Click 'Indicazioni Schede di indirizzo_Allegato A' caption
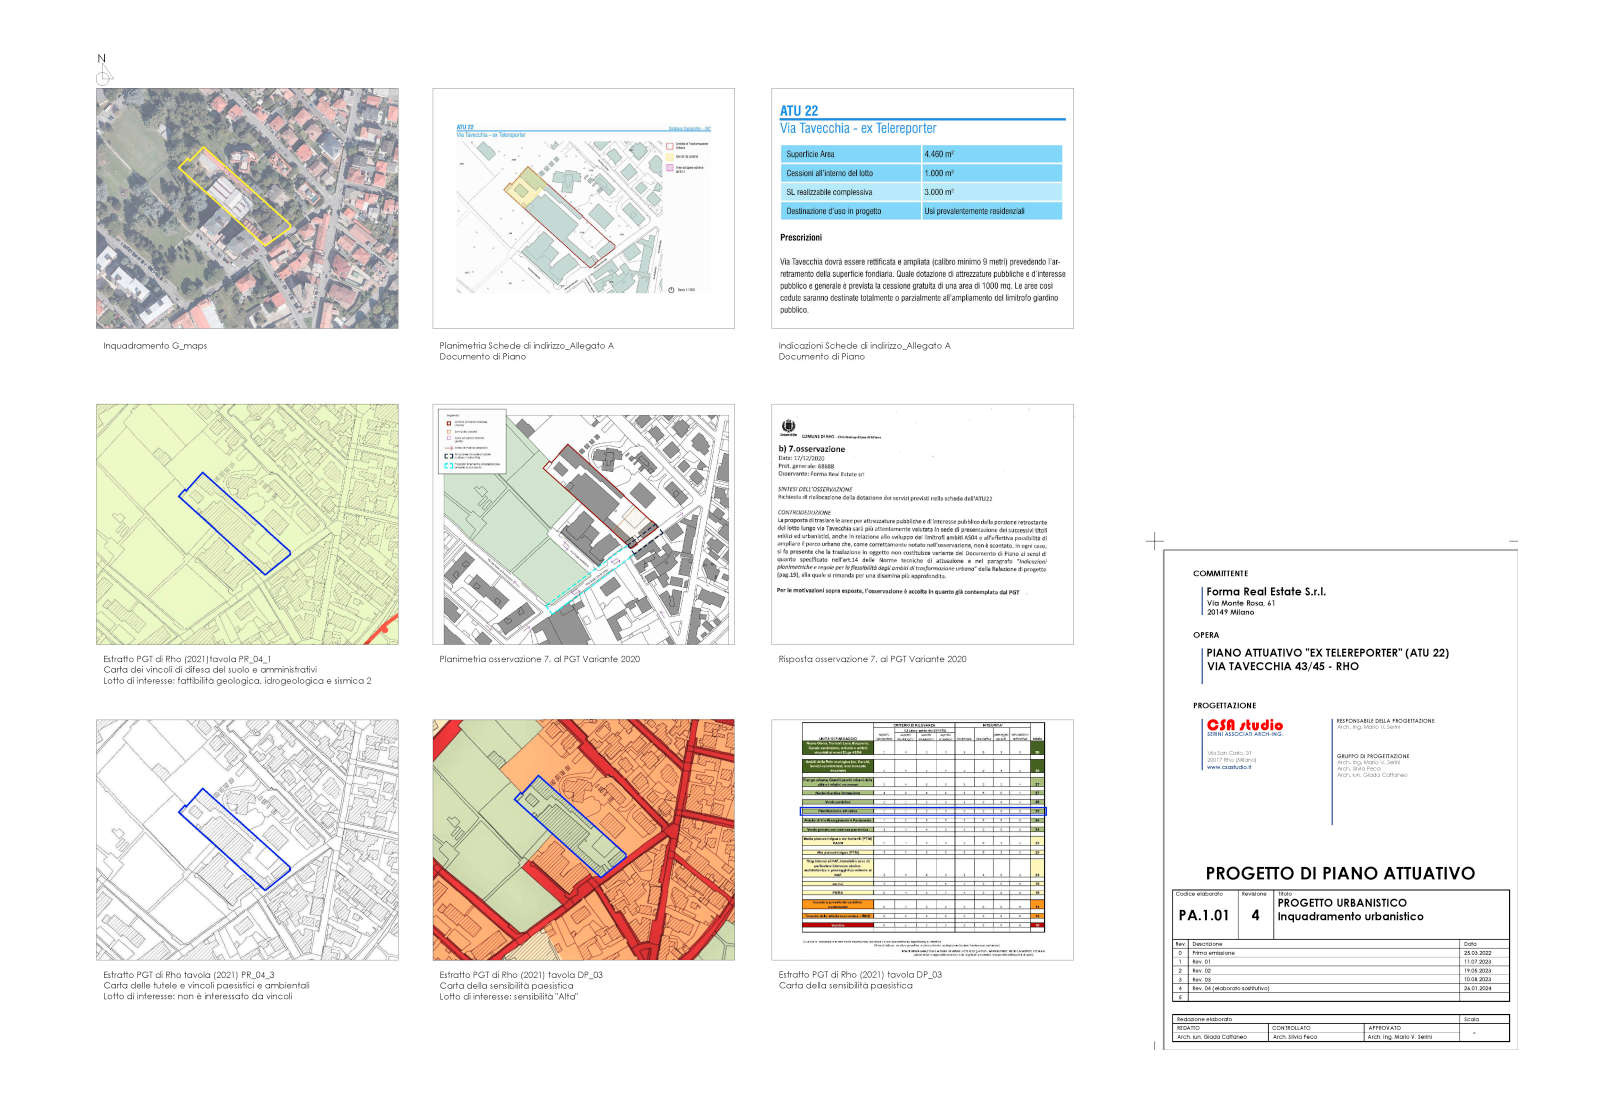The image size is (1600, 1100). 864,346
